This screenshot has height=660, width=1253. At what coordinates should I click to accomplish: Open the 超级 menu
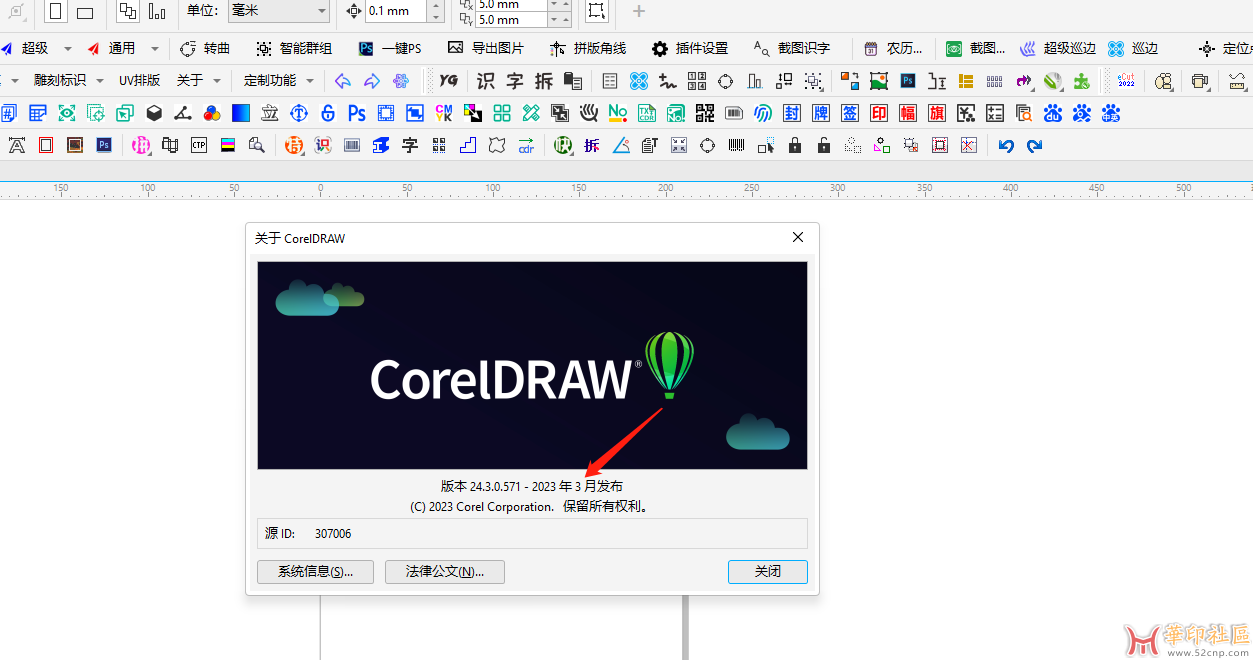(x=27, y=48)
